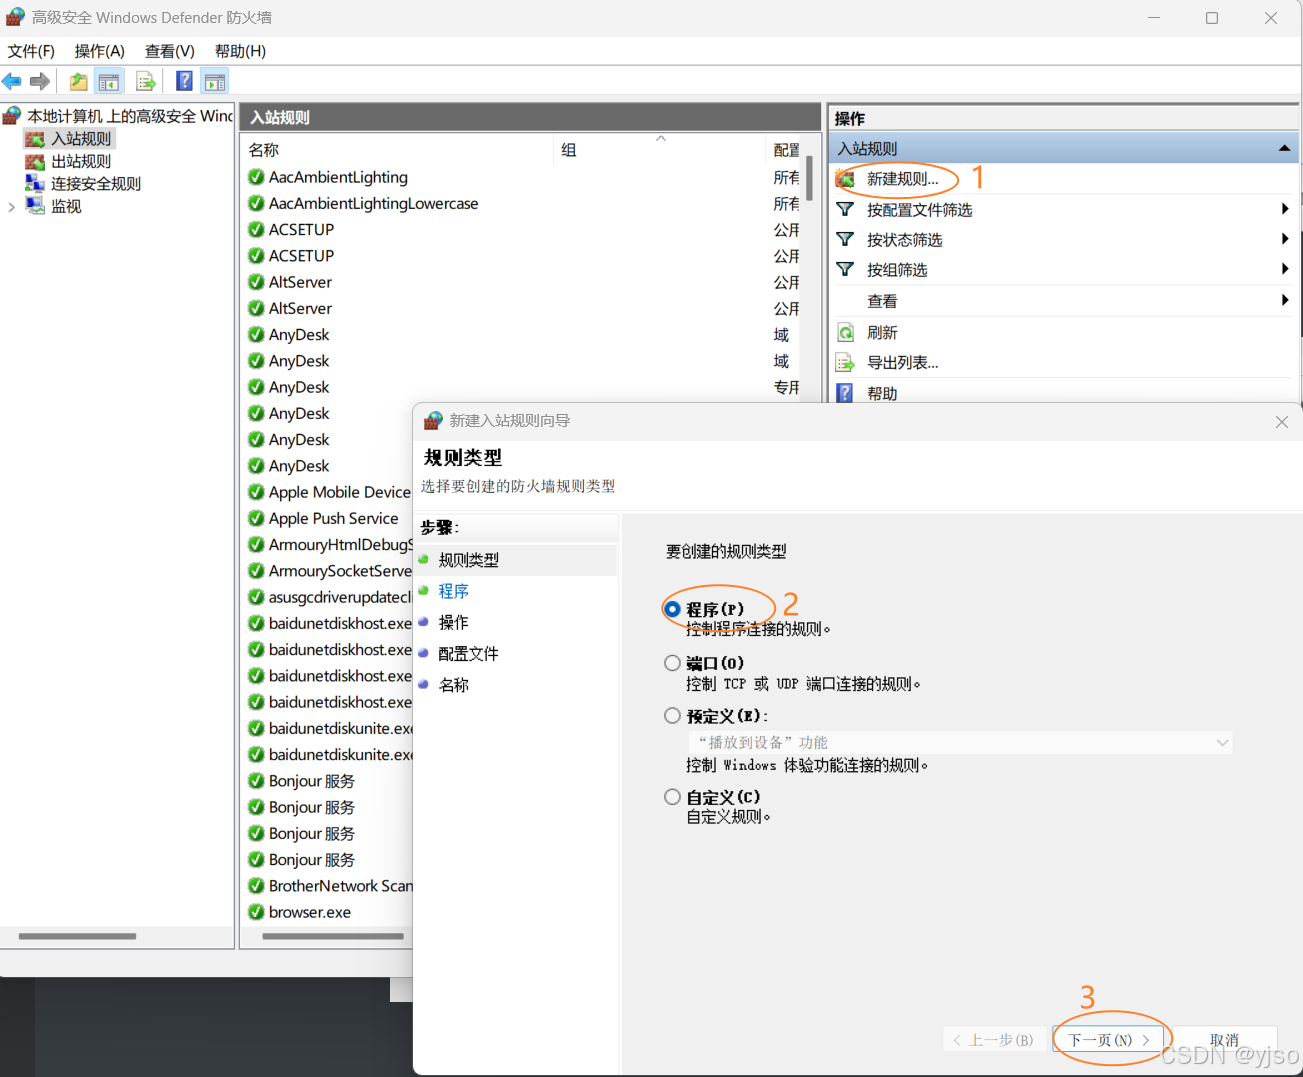Click the 操作 wizard step
The height and width of the screenshot is (1077, 1303).
pyautogui.click(x=453, y=622)
